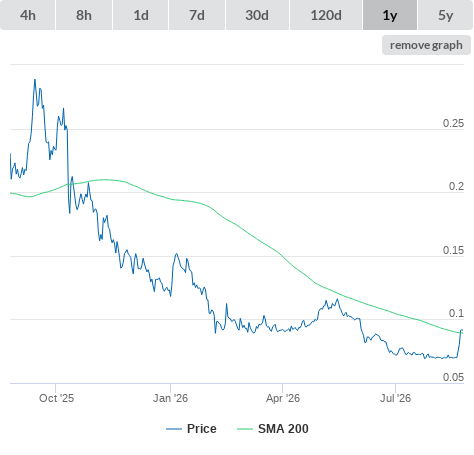Screen dimensions: 474x455
Task: Select the 120d range tab
Action: [326, 15]
